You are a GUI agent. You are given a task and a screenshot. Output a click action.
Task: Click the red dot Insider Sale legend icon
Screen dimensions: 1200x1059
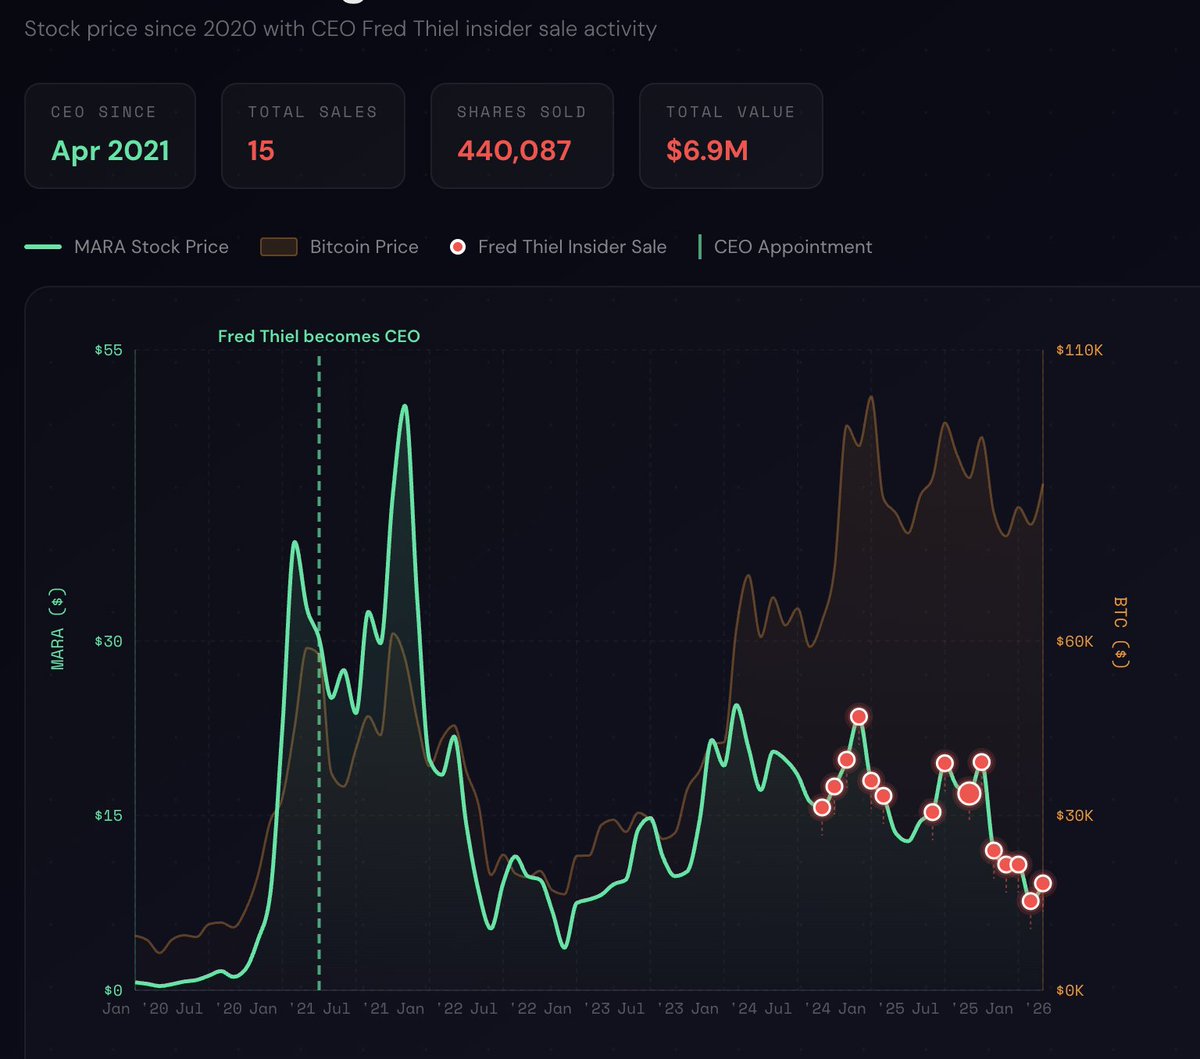click(458, 247)
